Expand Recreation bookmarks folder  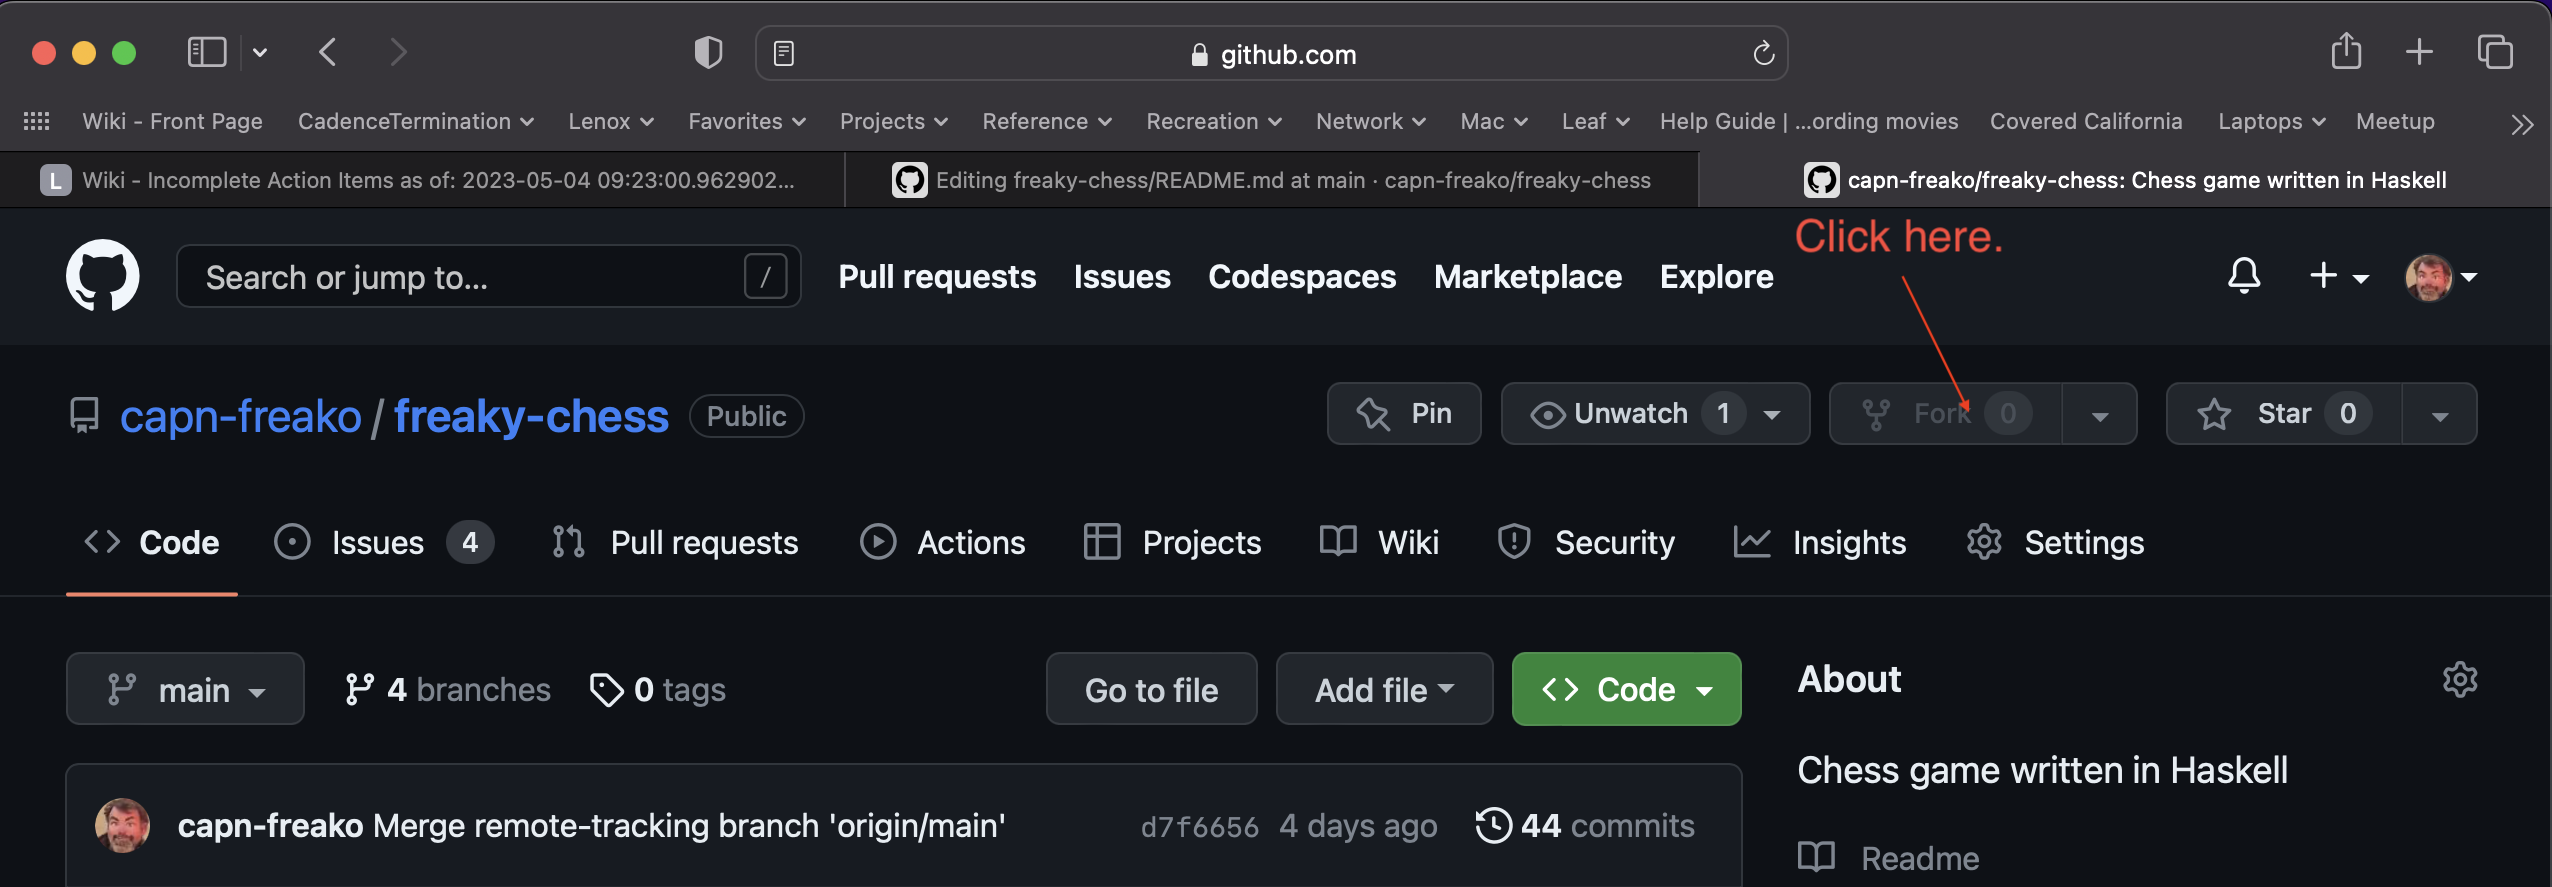pos(1214,121)
